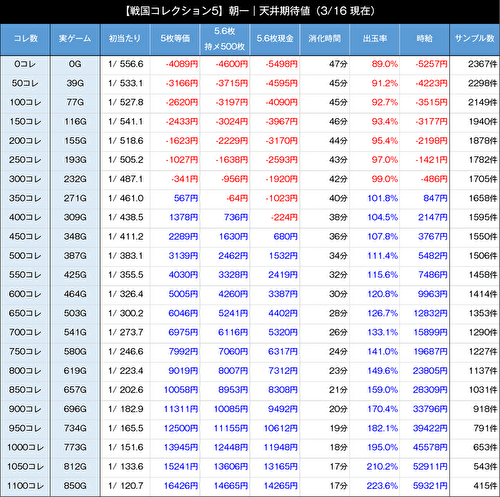Select the 0コレ row label
This screenshot has height=497, width=500.
click(x=25, y=64)
